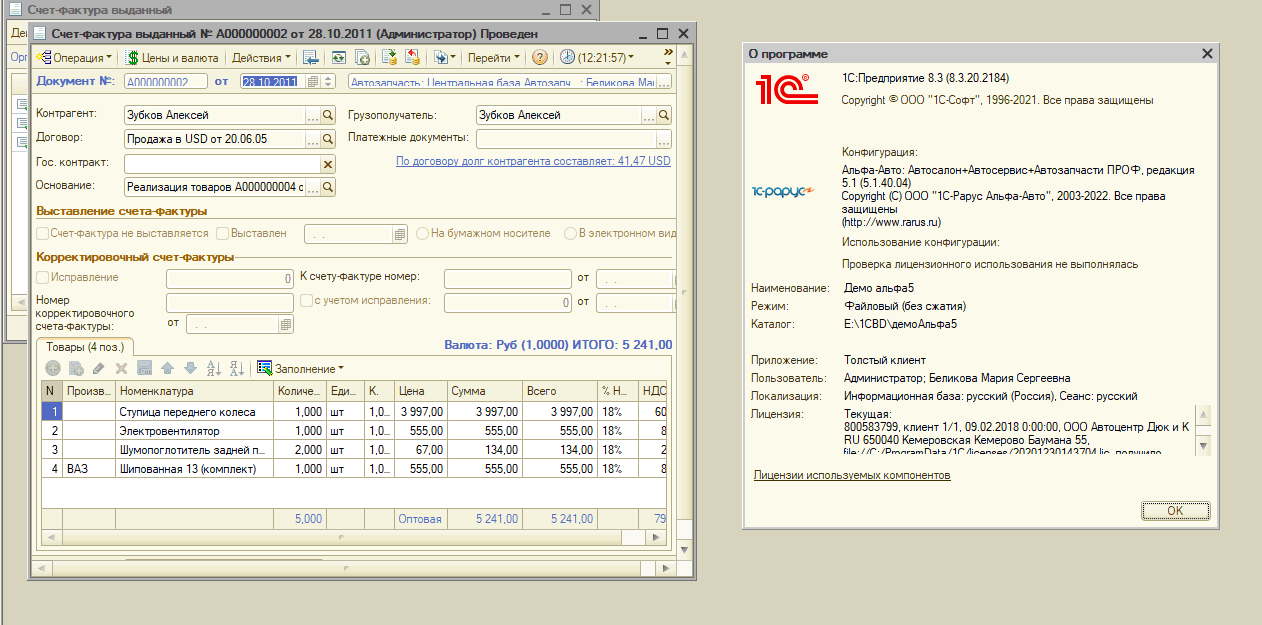The width and height of the screenshot is (1262, 625).
Task: Click the search icon next to Грузополучатель field
Action: [x=664, y=115]
